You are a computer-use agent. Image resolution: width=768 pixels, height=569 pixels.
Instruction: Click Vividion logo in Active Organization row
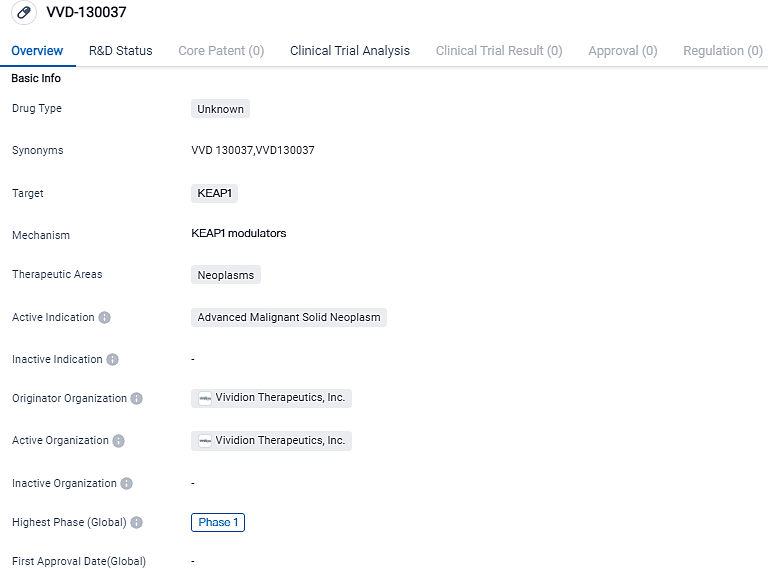pos(205,441)
